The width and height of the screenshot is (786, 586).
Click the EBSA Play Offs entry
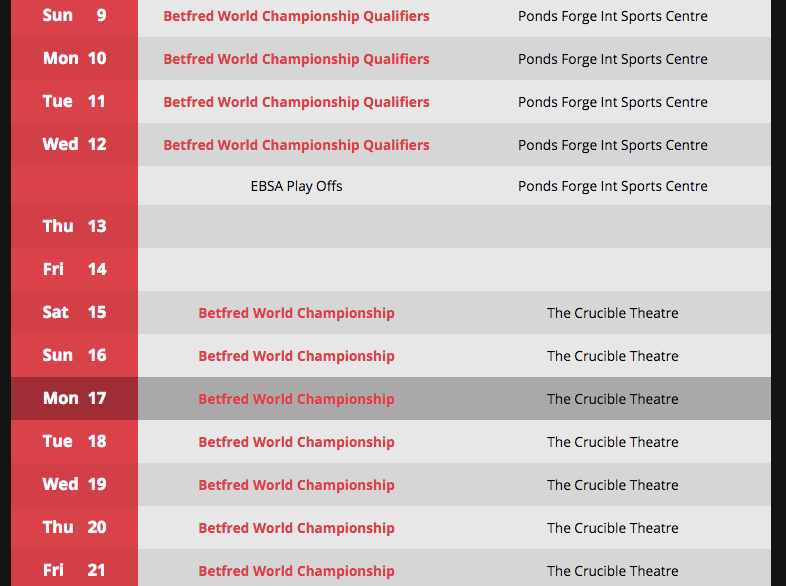click(296, 186)
